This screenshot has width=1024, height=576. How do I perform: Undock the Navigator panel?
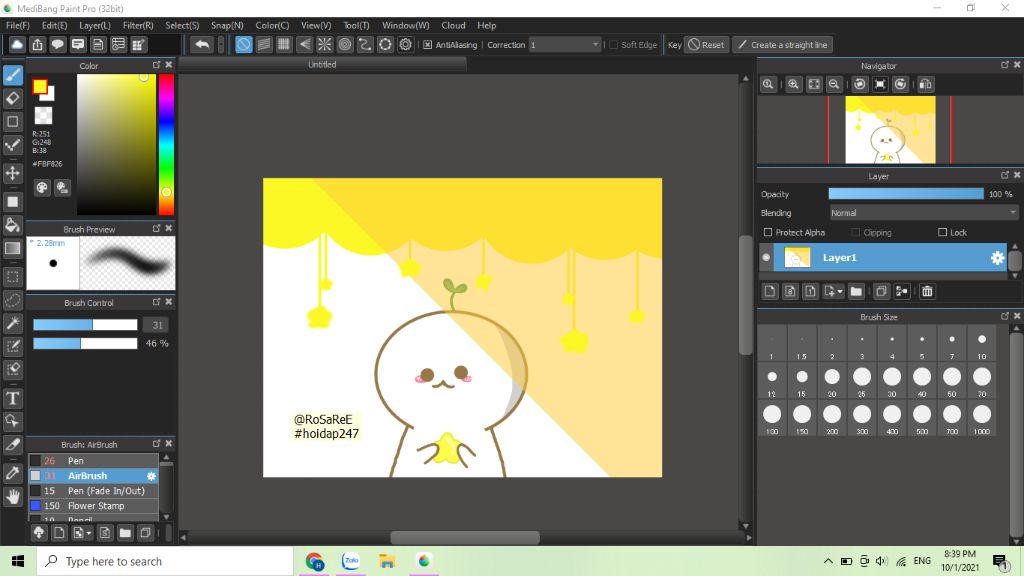(1004, 65)
